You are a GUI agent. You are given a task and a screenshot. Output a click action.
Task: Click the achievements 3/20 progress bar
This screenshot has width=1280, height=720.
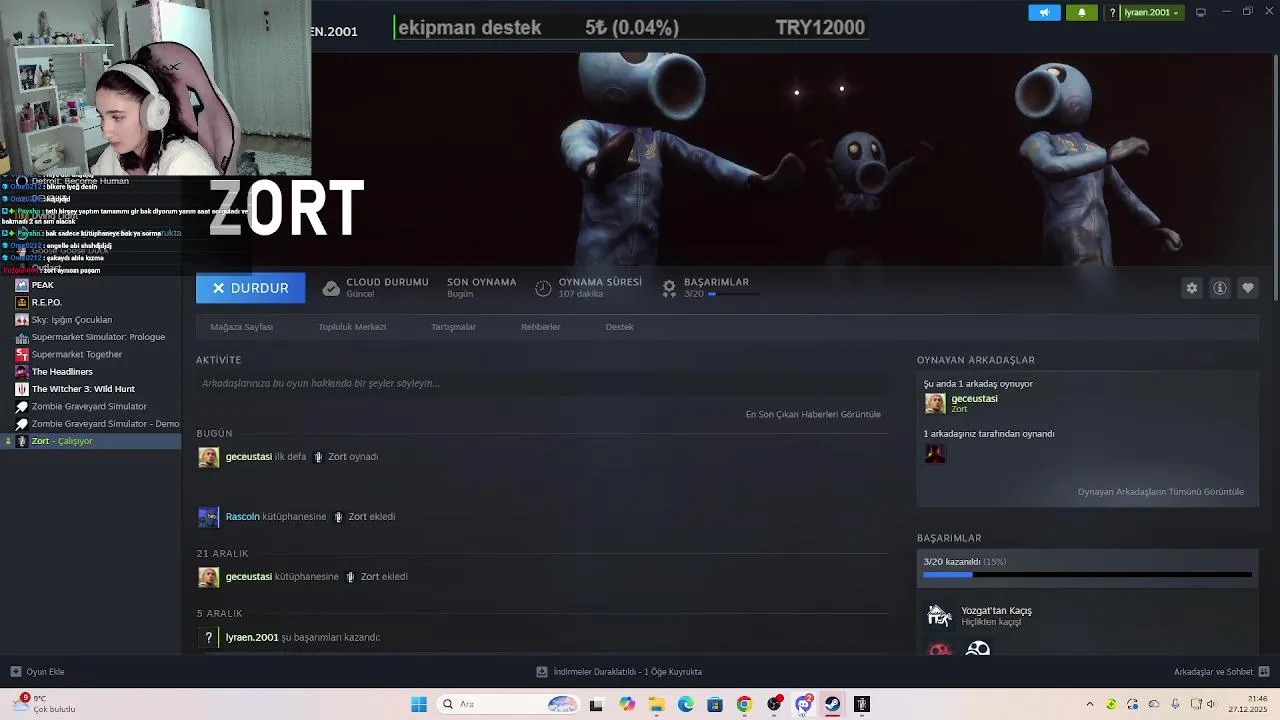[1087, 575]
